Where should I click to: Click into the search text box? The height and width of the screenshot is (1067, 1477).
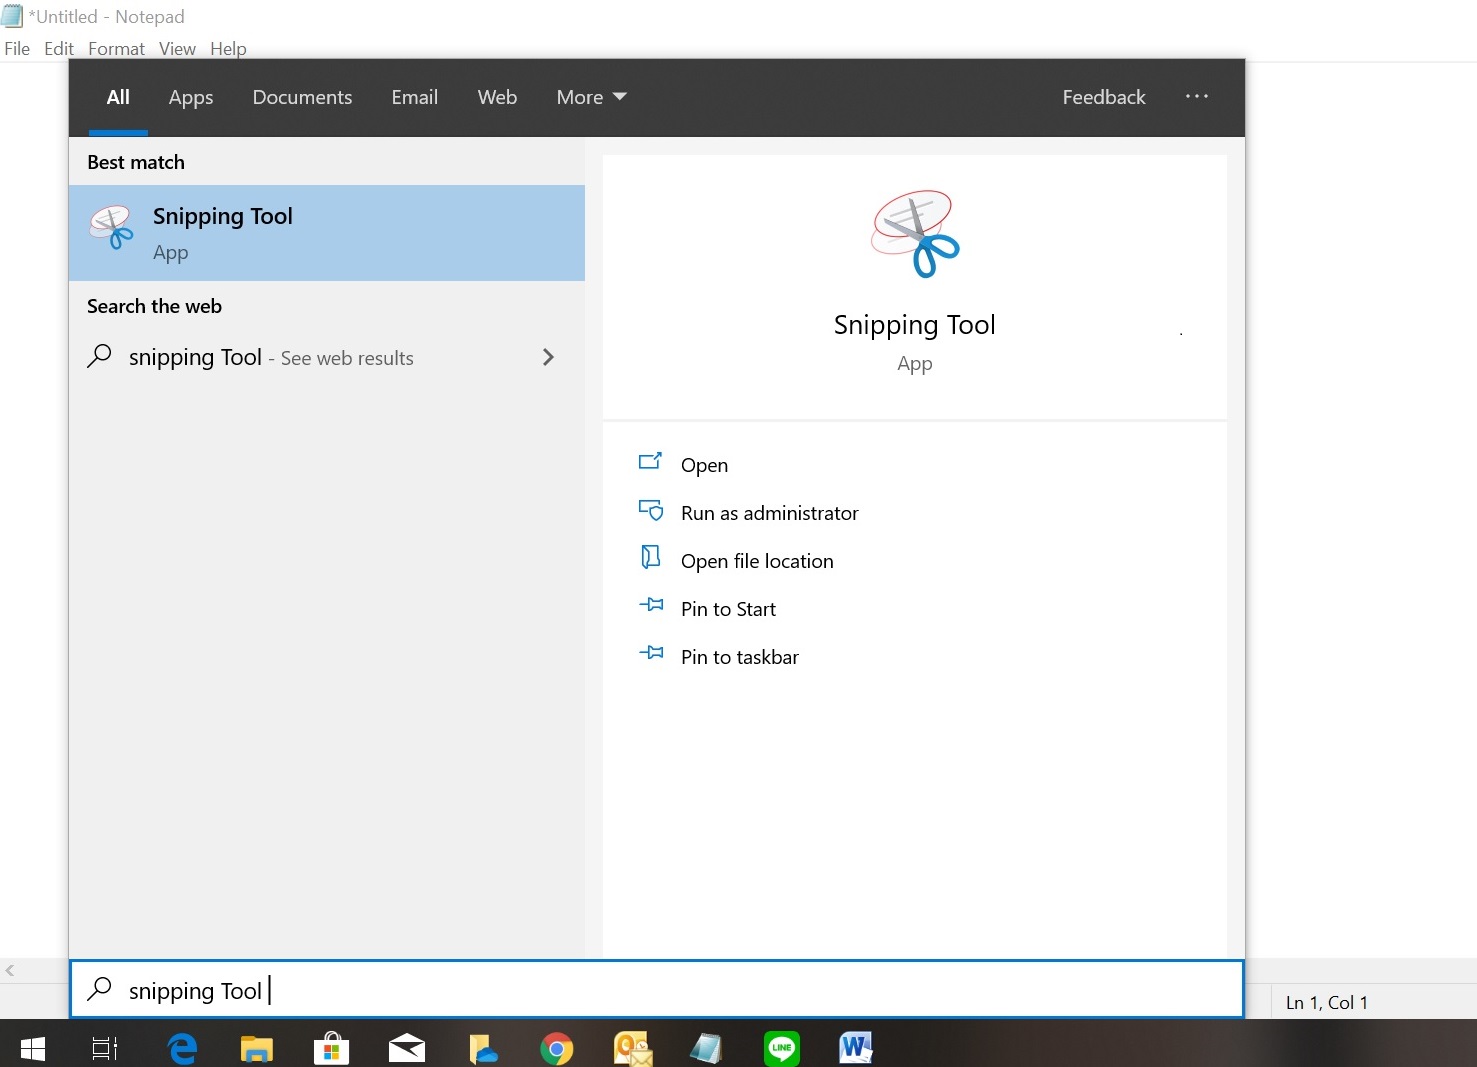(x=656, y=989)
